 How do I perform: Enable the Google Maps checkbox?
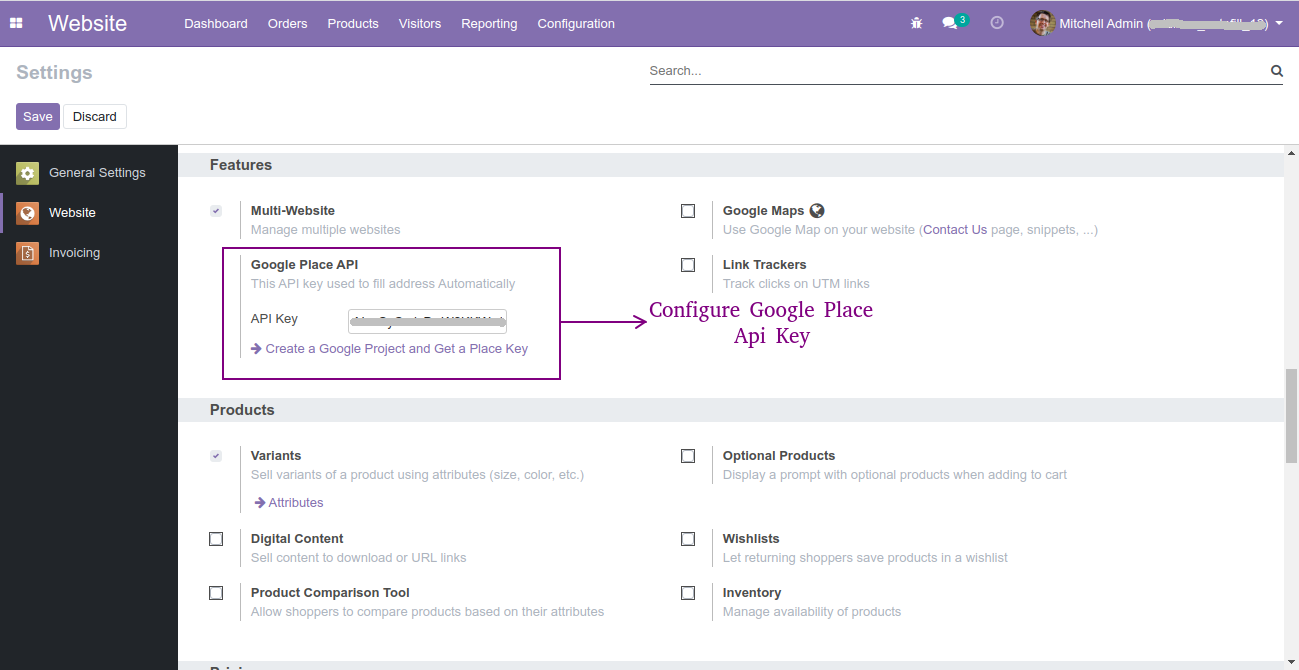(x=688, y=211)
